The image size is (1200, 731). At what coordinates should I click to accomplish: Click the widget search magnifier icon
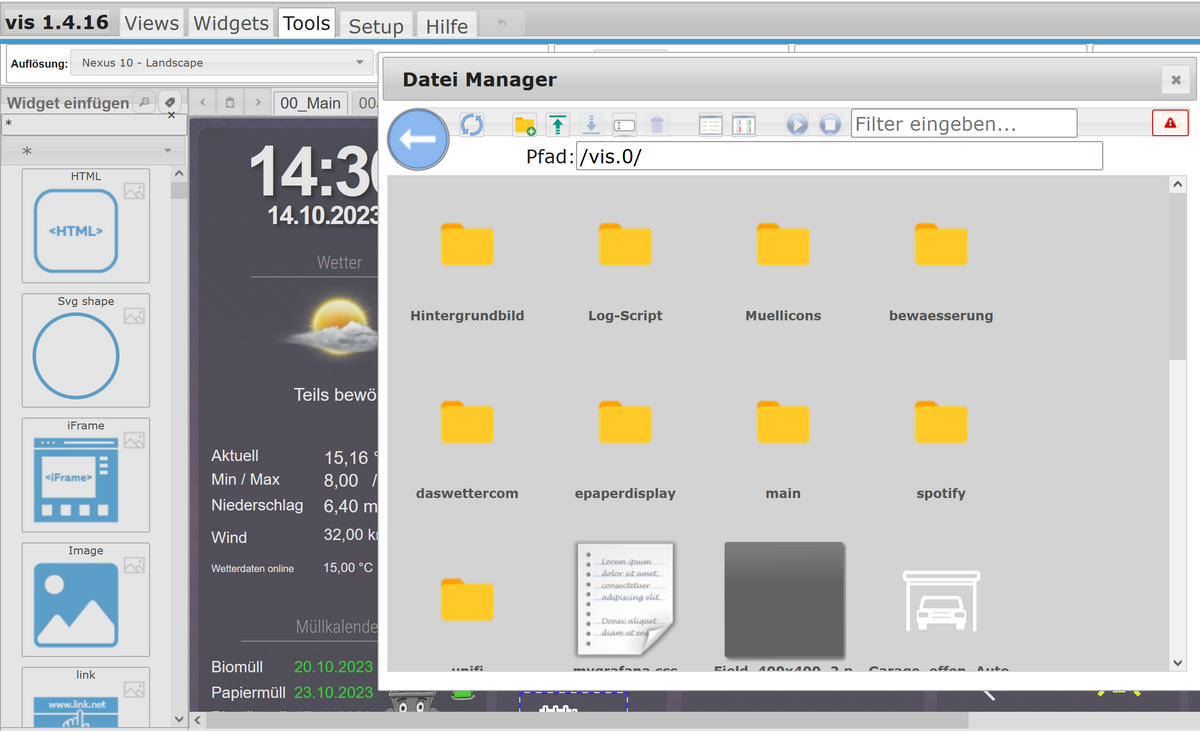click(x=144, y=102)
